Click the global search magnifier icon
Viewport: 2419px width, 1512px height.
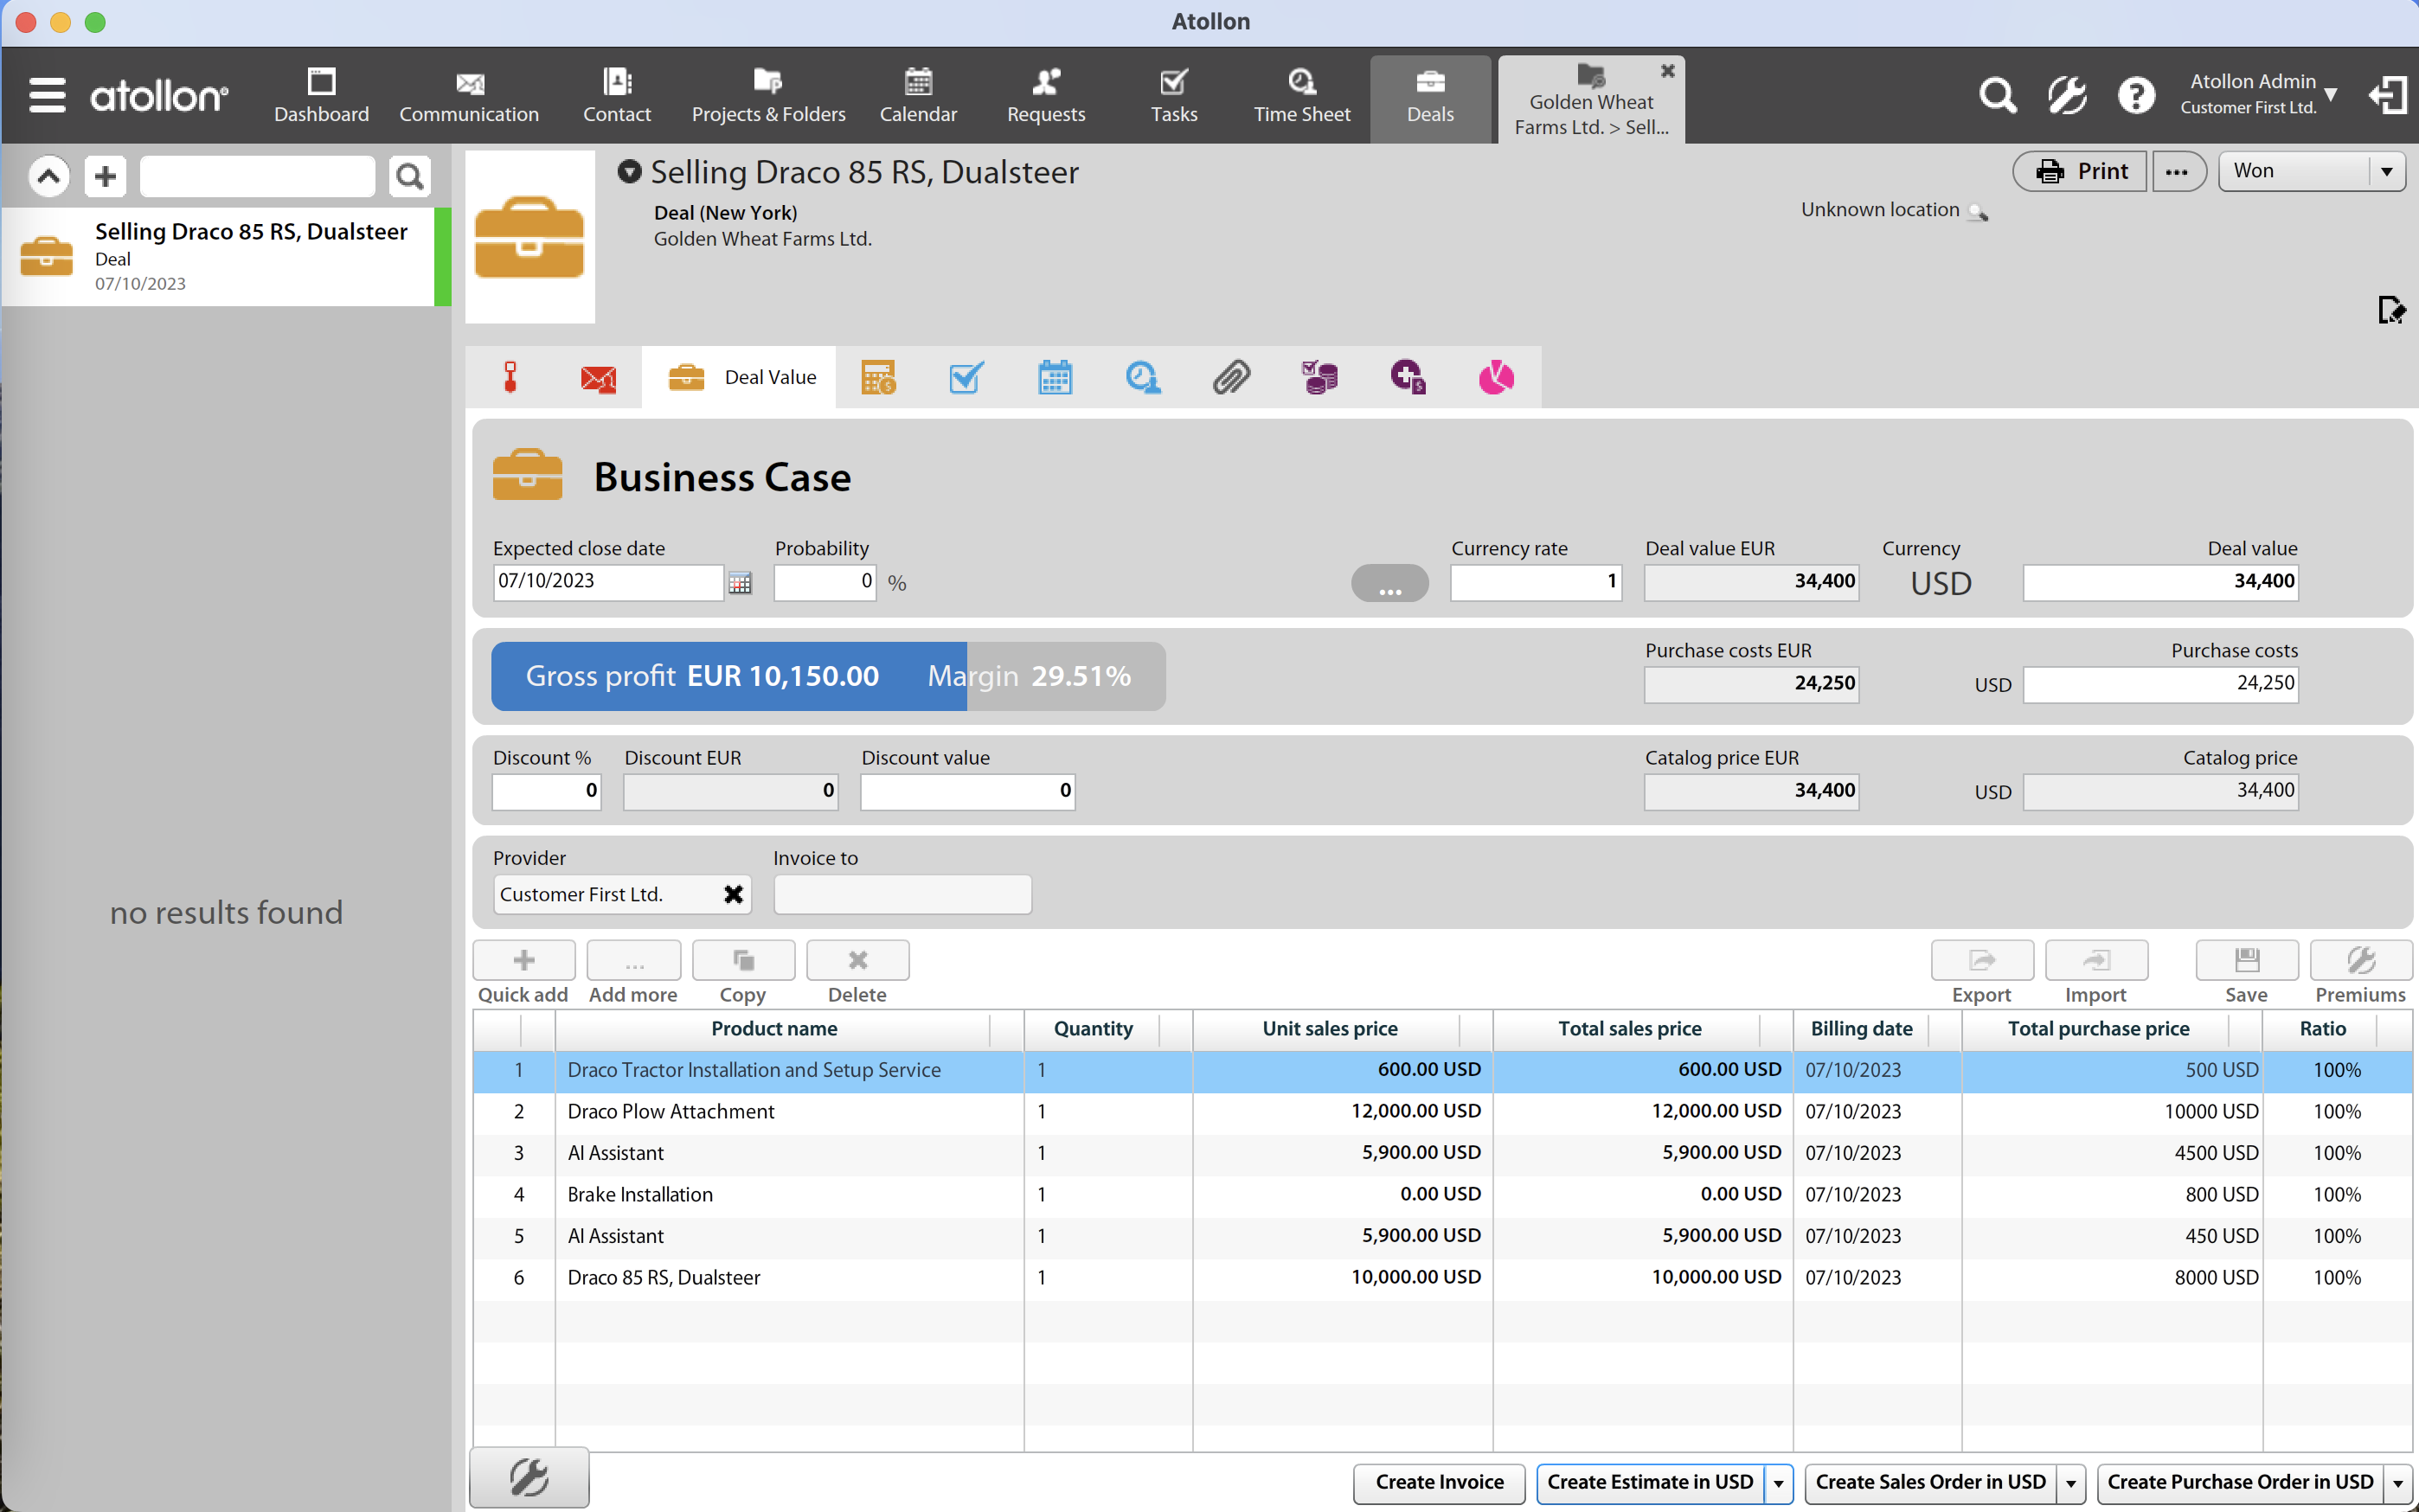click(x=1997, y=96)
